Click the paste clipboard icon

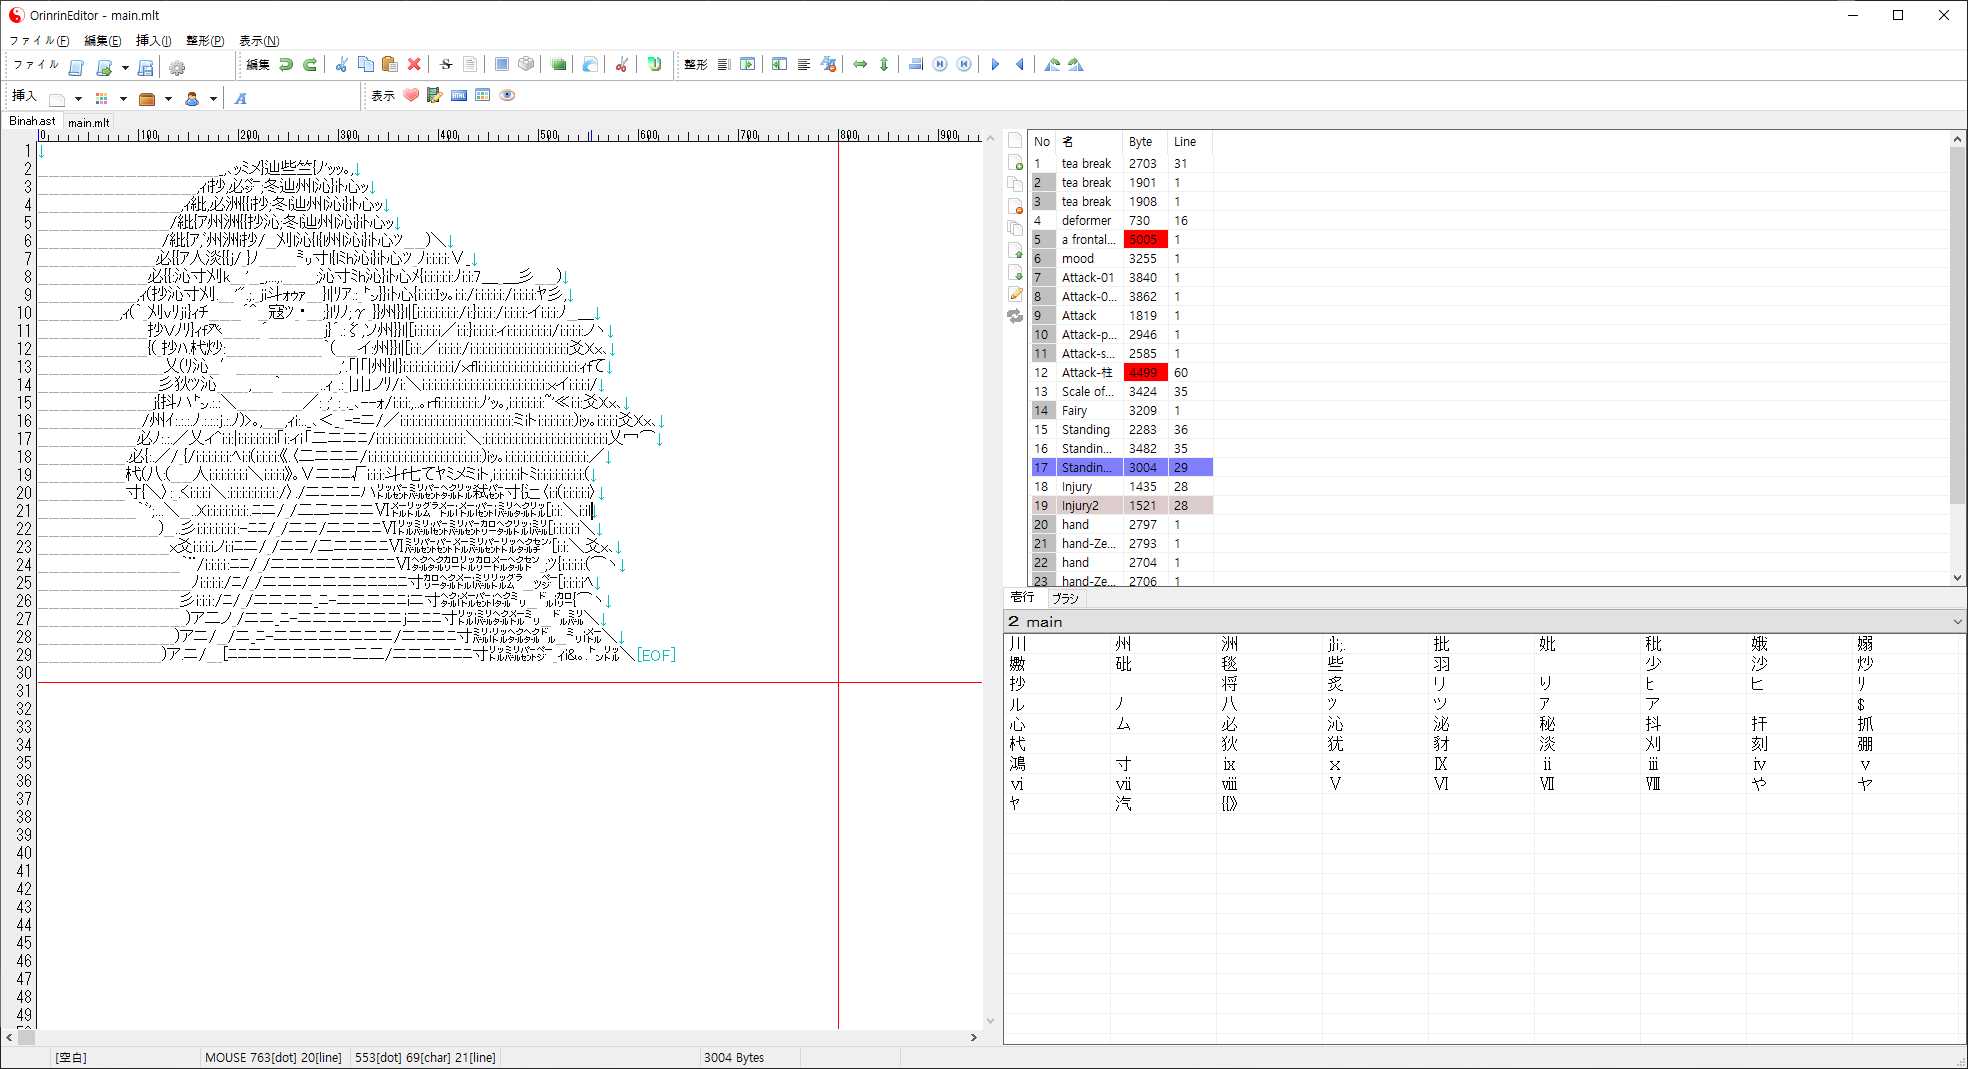[x=390, y=65]
